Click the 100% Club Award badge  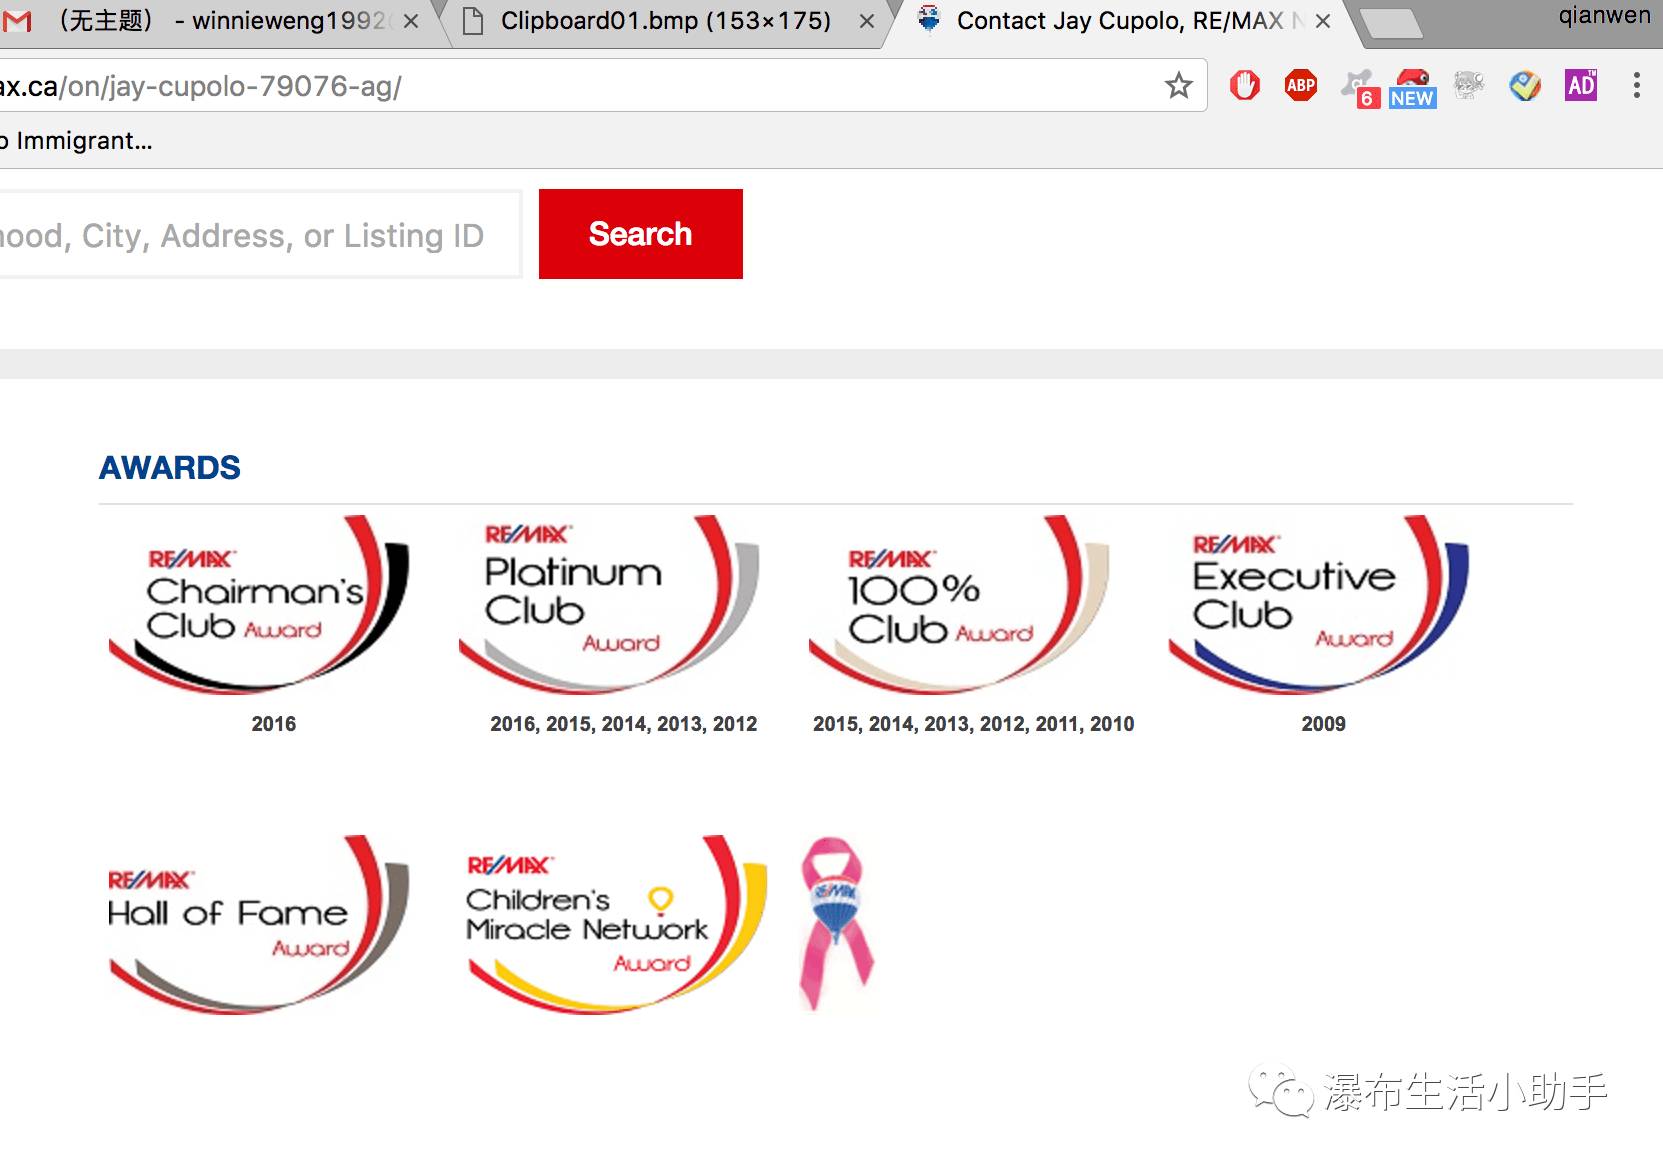point(959,604)
